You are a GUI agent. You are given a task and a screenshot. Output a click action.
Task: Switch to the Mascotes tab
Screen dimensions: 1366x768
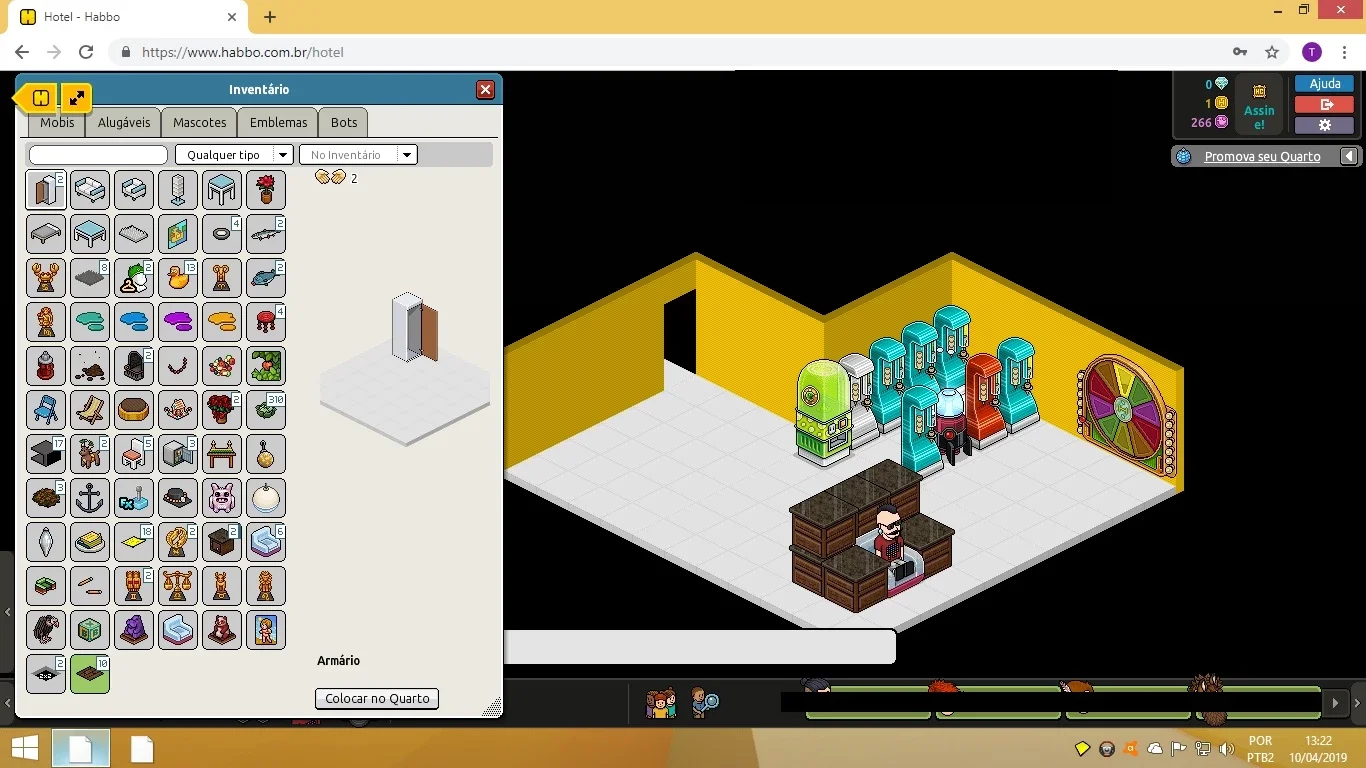(x=200, y=122)
